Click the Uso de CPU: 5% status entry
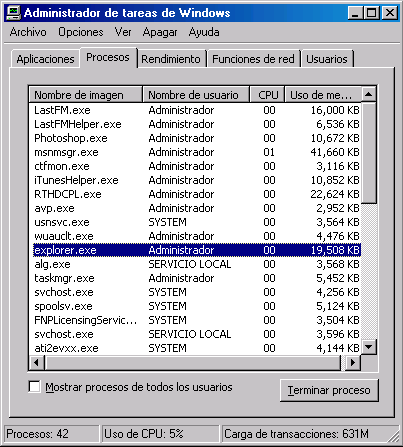 (x=160, y=434)
